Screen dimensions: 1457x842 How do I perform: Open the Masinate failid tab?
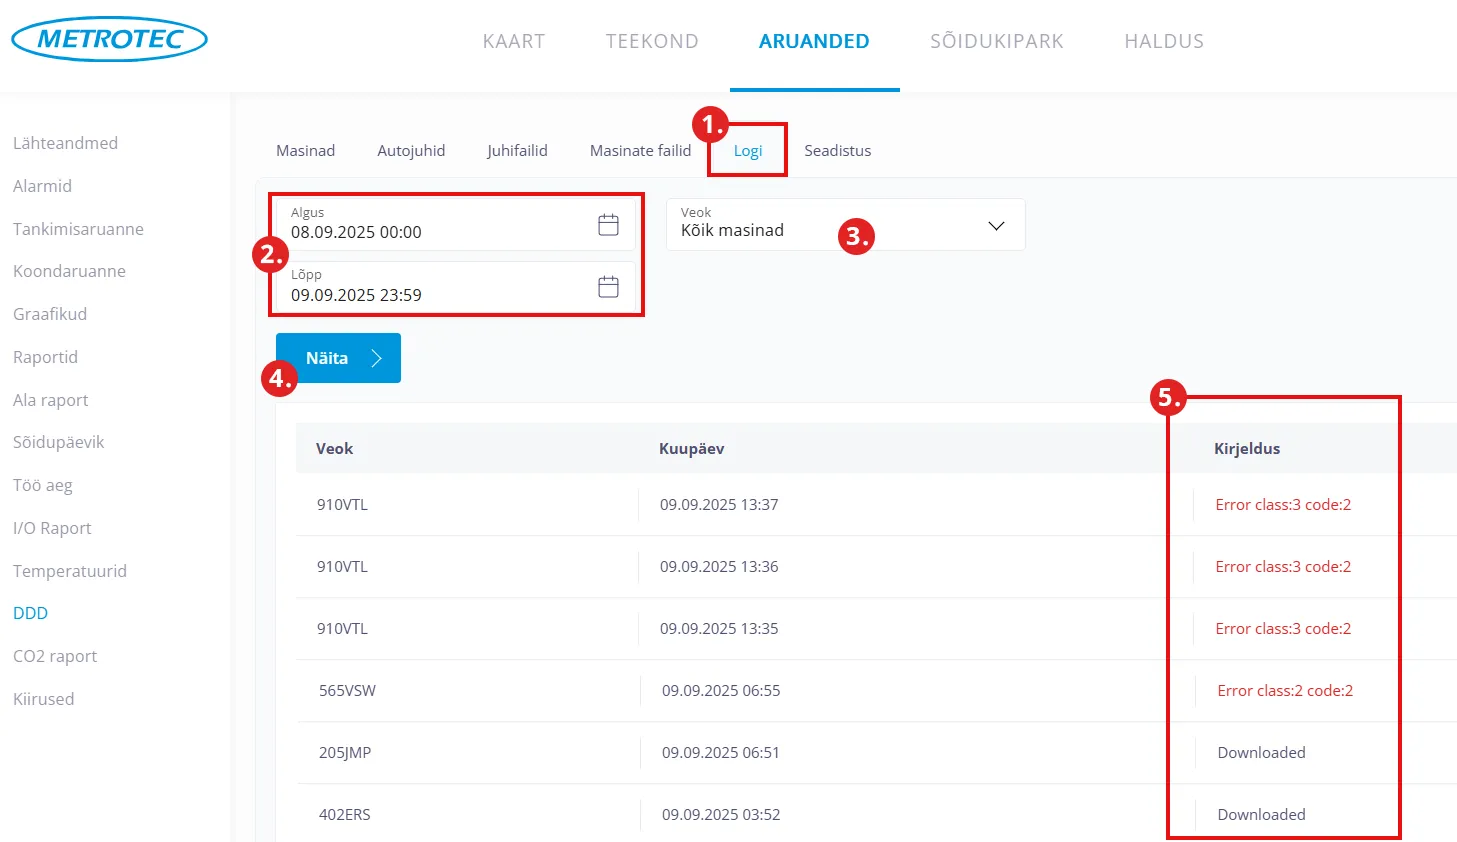point(640,151)
